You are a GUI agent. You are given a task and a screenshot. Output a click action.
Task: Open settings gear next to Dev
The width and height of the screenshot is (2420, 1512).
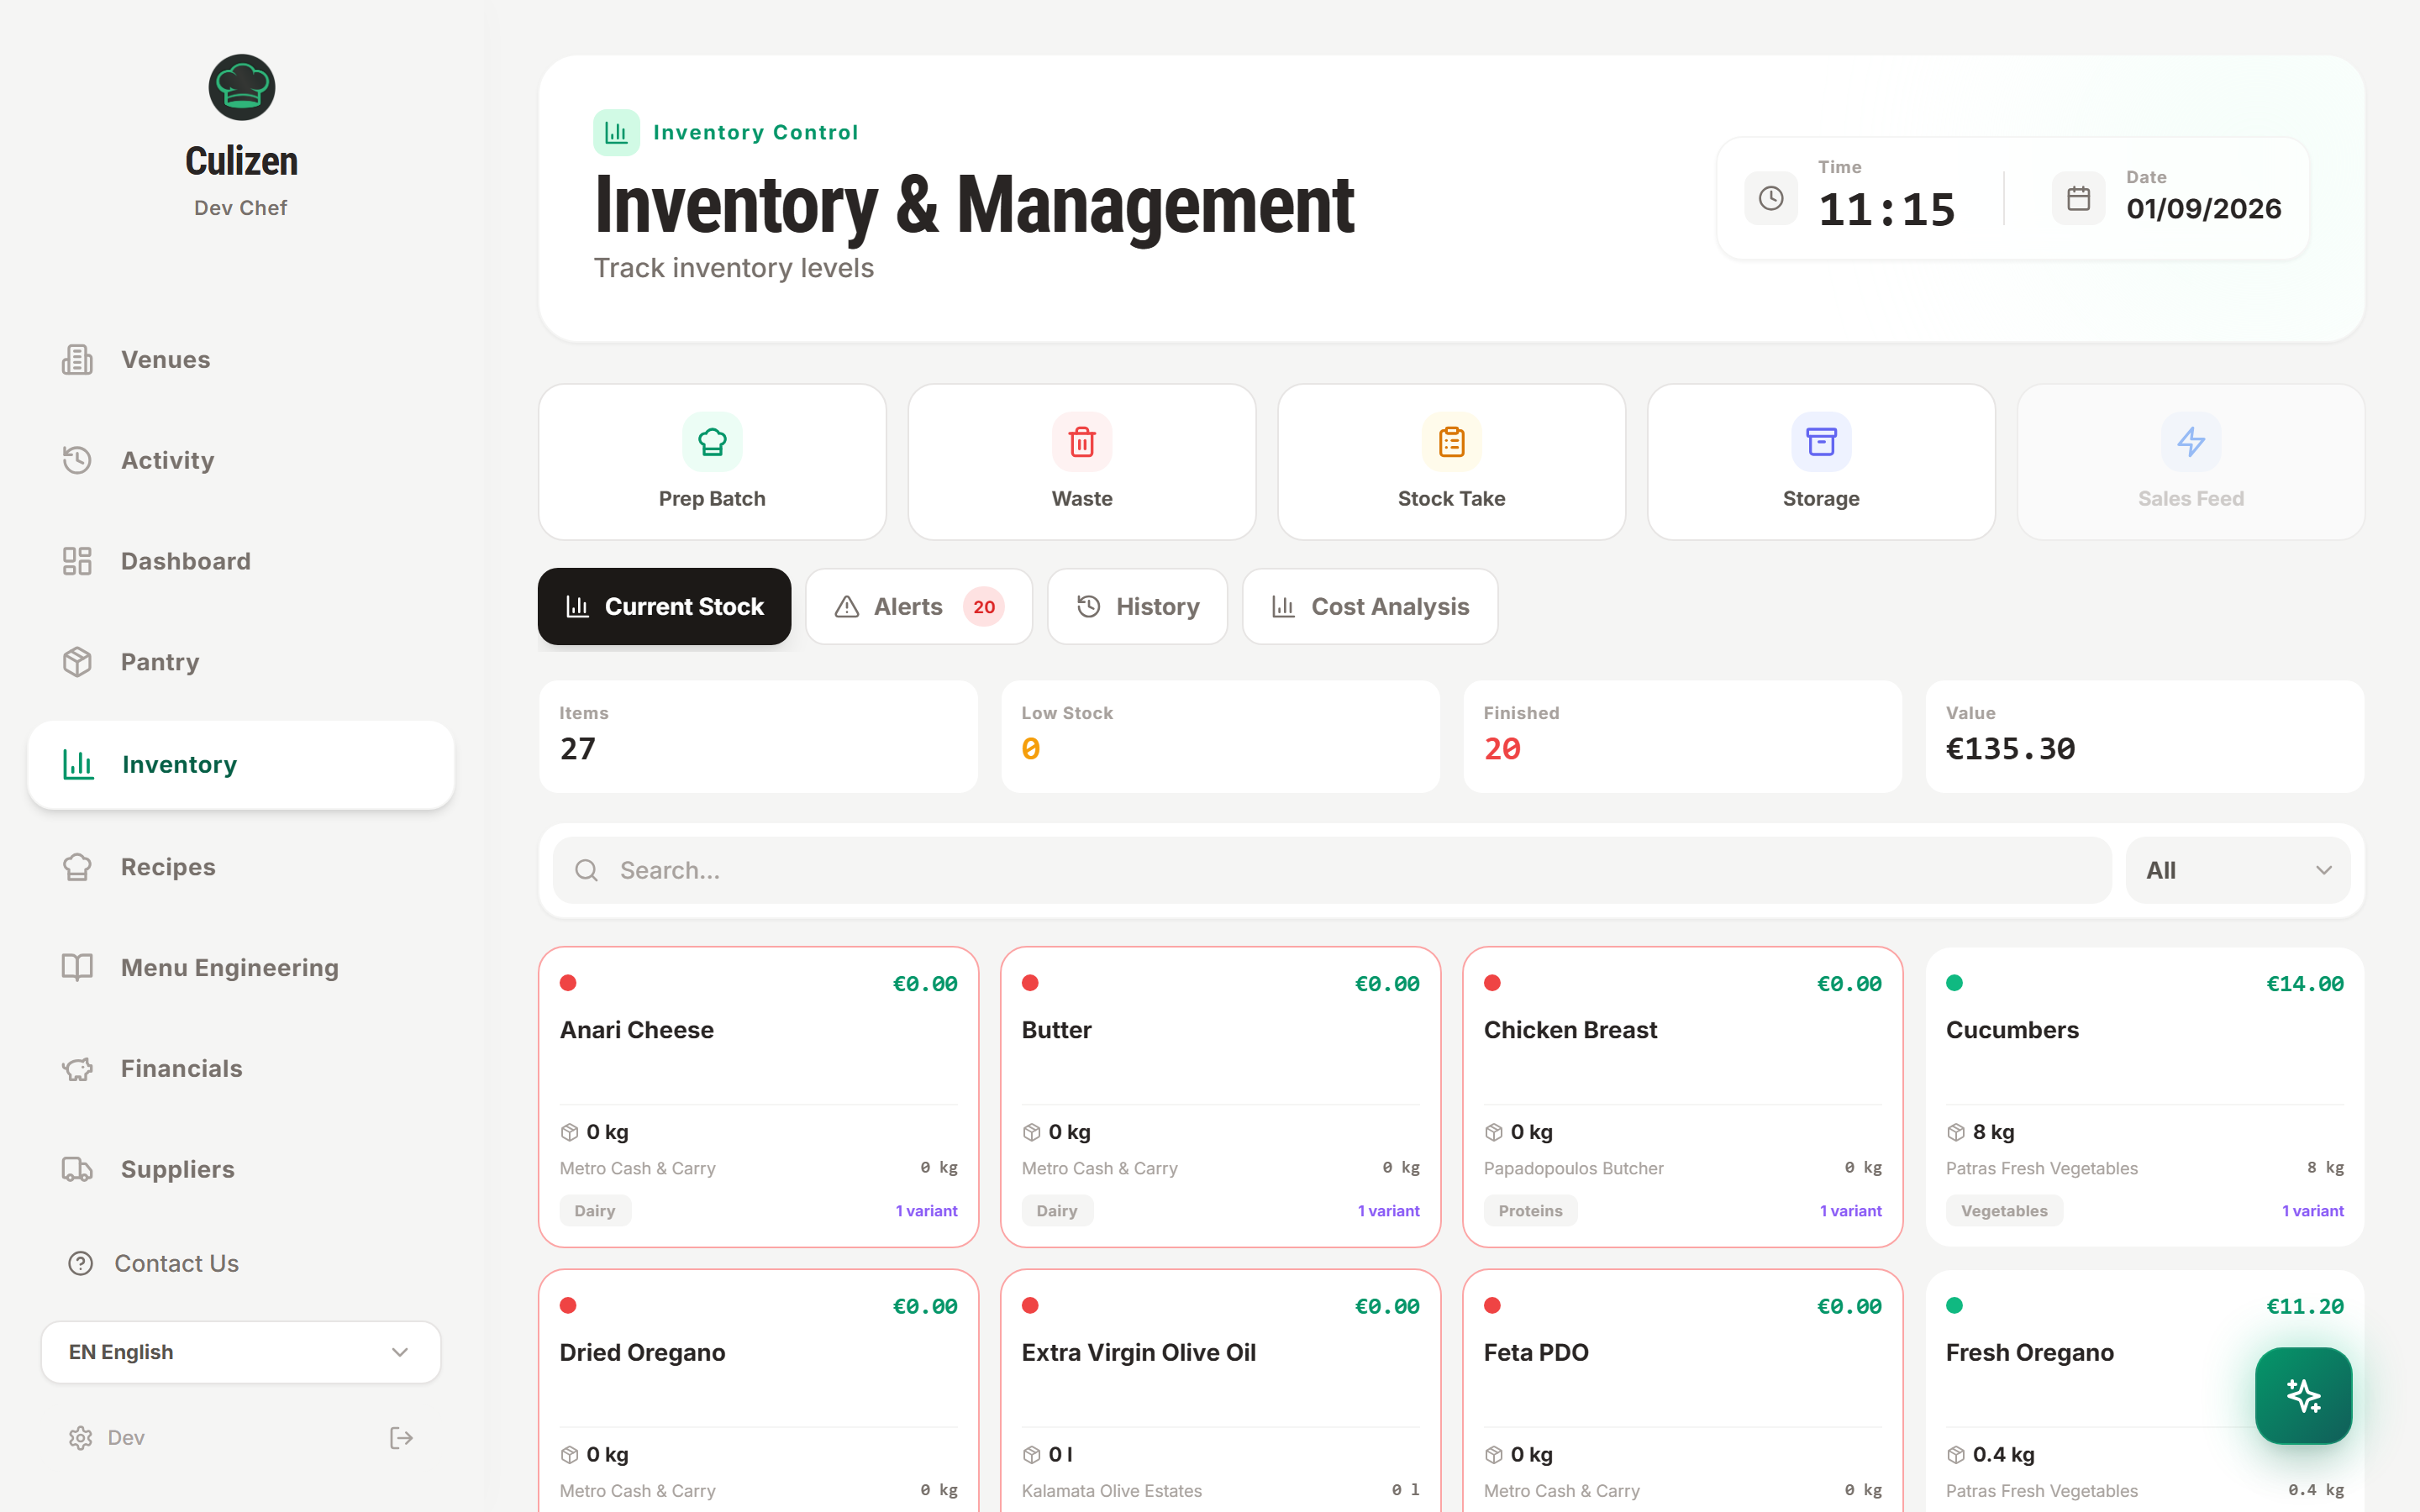click(x=80, y=1438)
